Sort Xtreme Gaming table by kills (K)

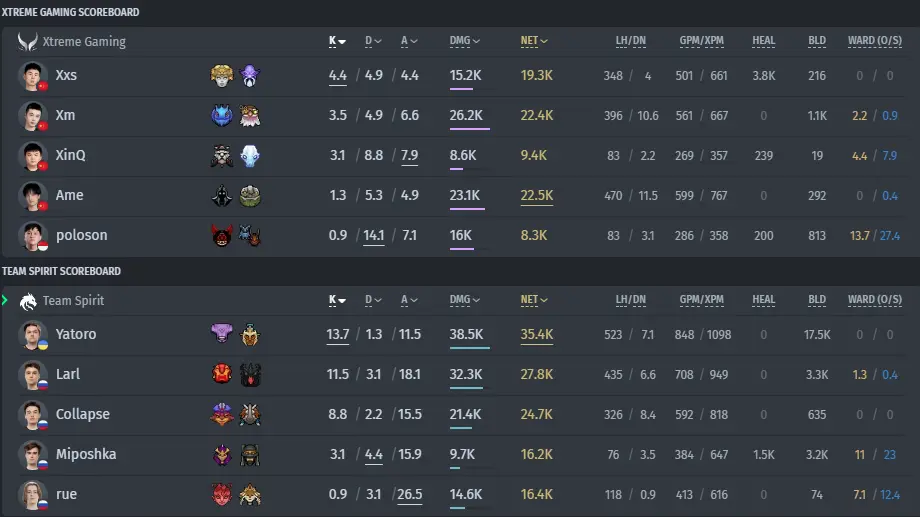click(x=337, y=41)
